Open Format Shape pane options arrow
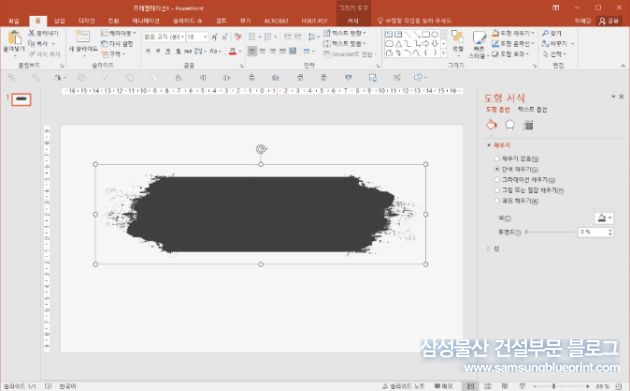The image size is (630, 391). pyautogui.click(x=613, y=96)
